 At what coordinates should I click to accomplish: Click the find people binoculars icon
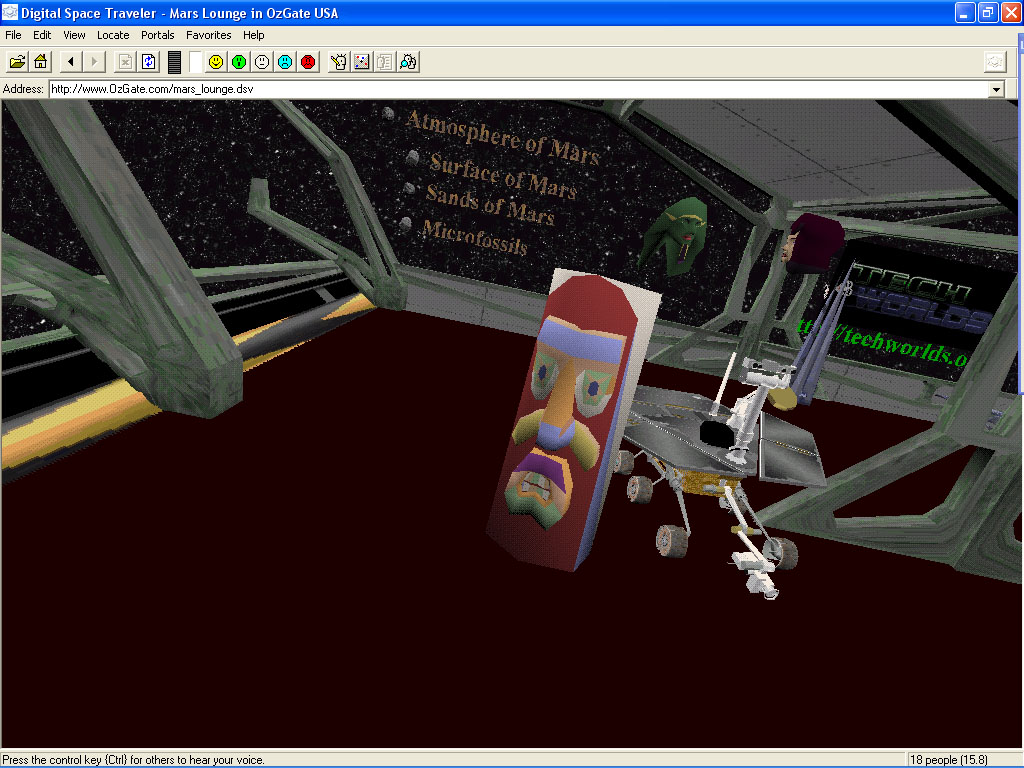408,62
